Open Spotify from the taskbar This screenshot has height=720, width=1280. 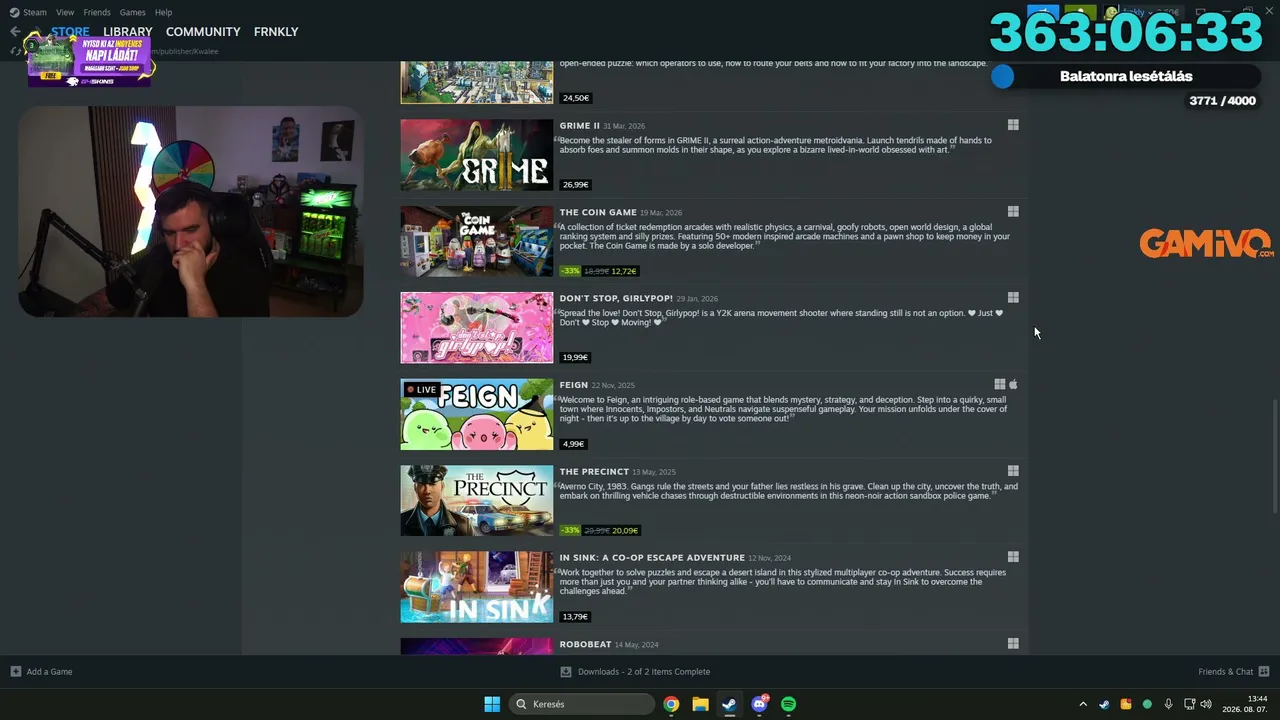pos(788,704)
